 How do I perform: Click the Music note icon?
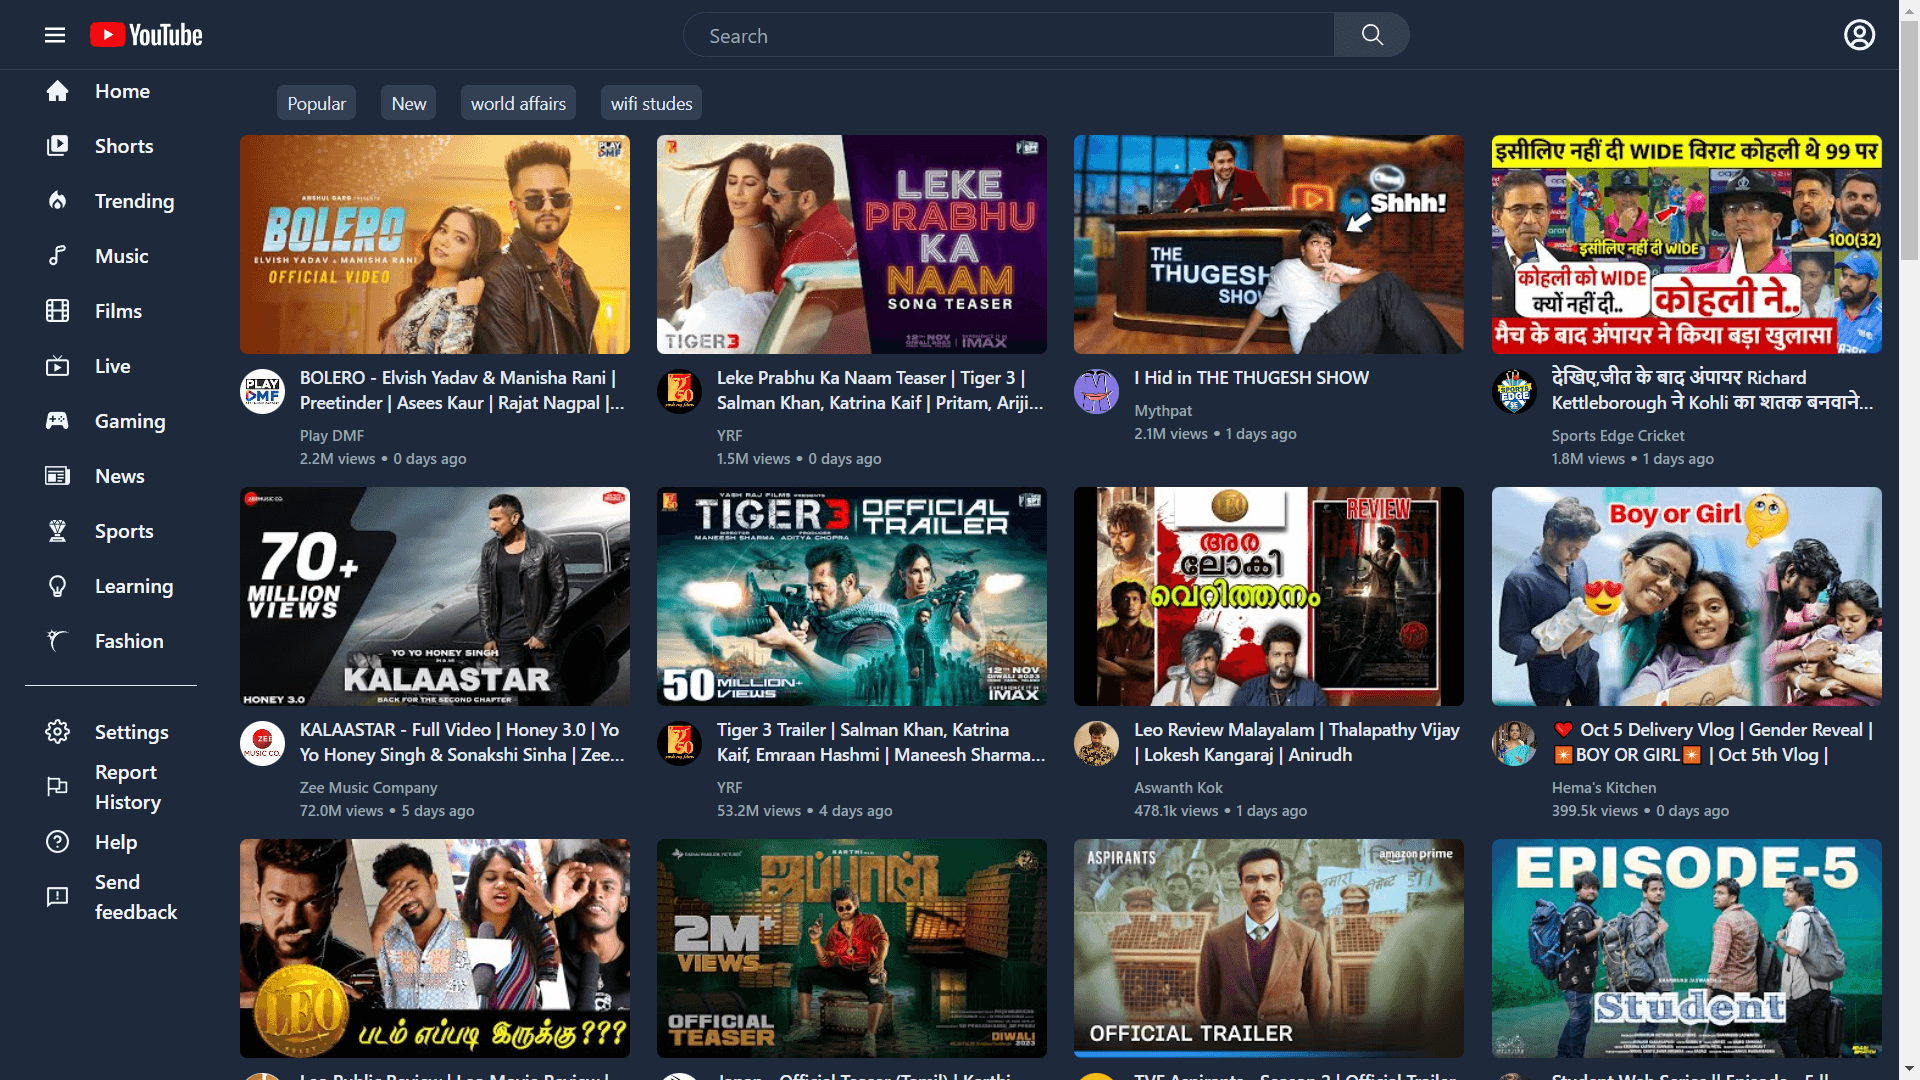[58, 256]
